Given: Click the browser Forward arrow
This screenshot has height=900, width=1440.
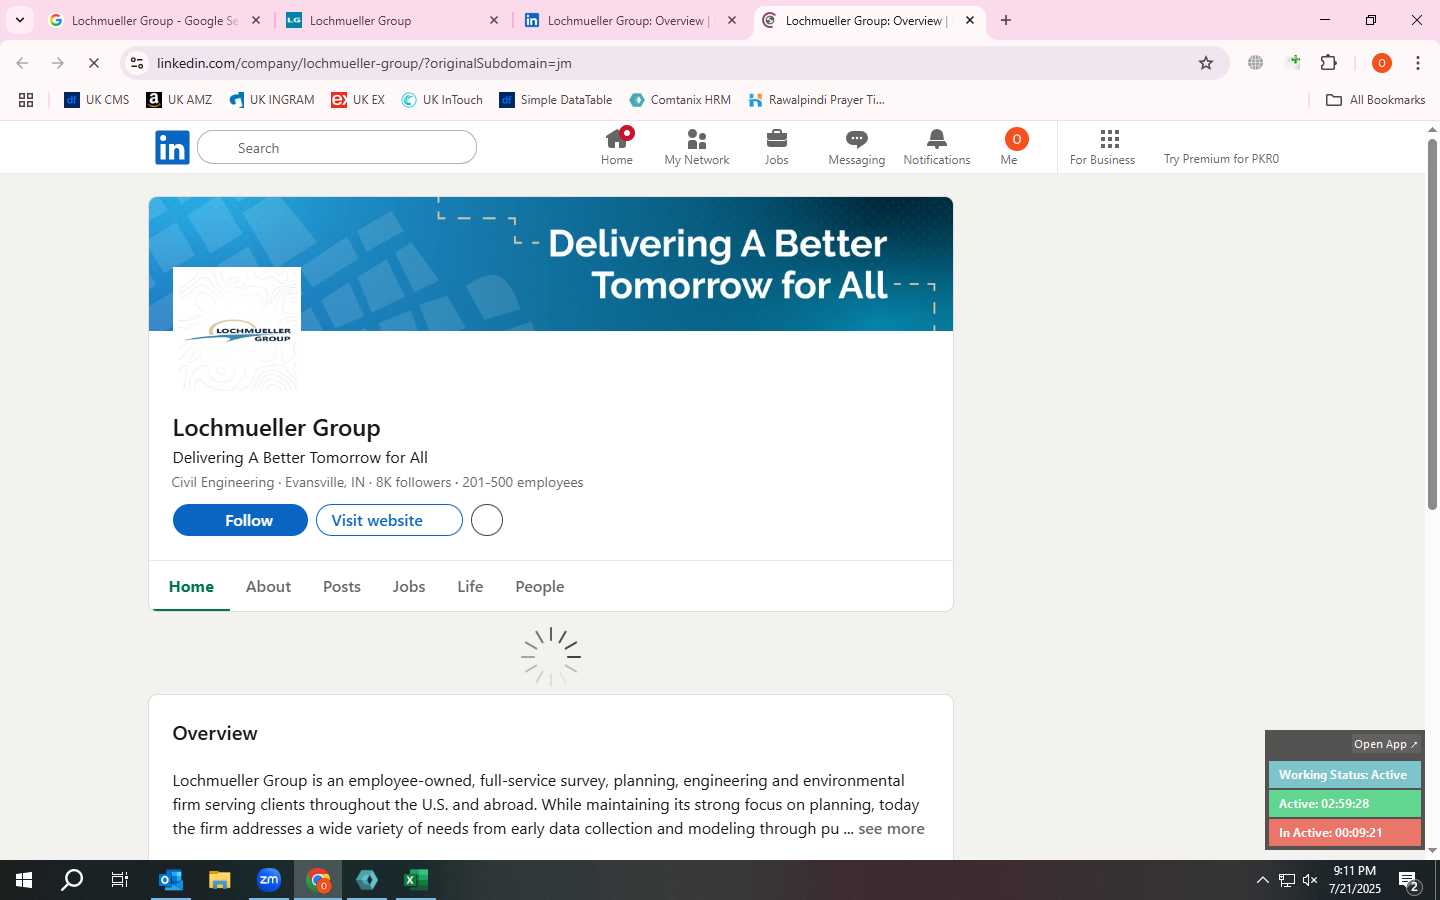Looking at the screenshot, I should pos(58,63).
